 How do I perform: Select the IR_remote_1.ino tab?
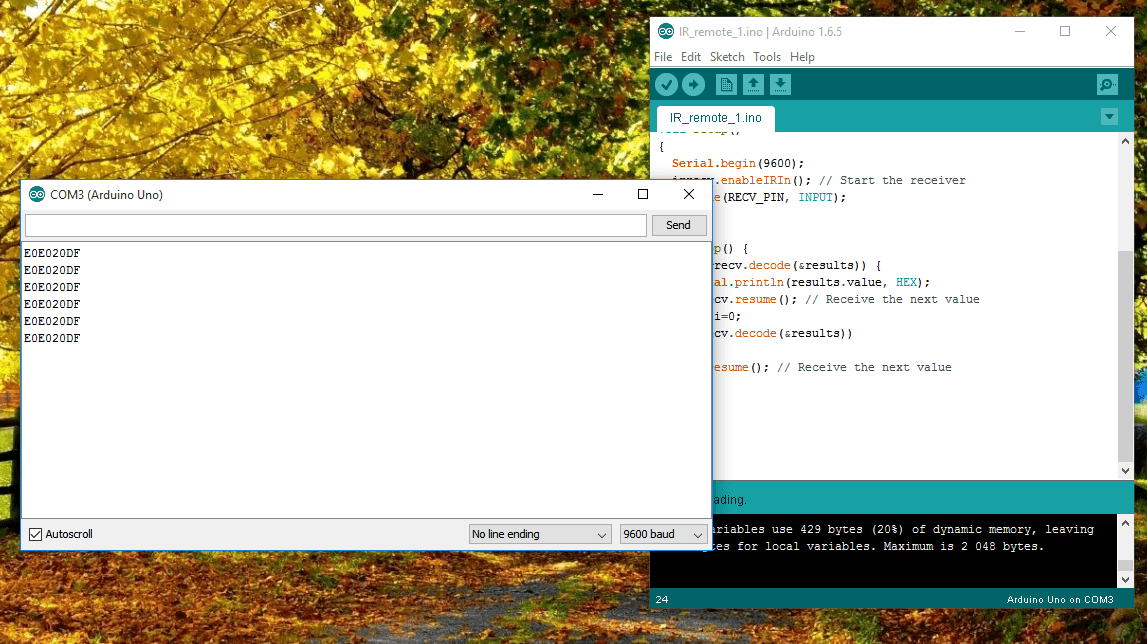click(x=715, y=118)
